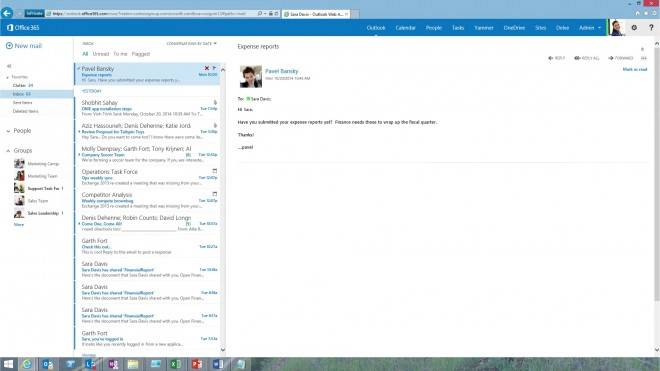This screenshot has width=660, height=371.
Task: Flag the Pavel Bansky message
Action: (x=214, y=68)
